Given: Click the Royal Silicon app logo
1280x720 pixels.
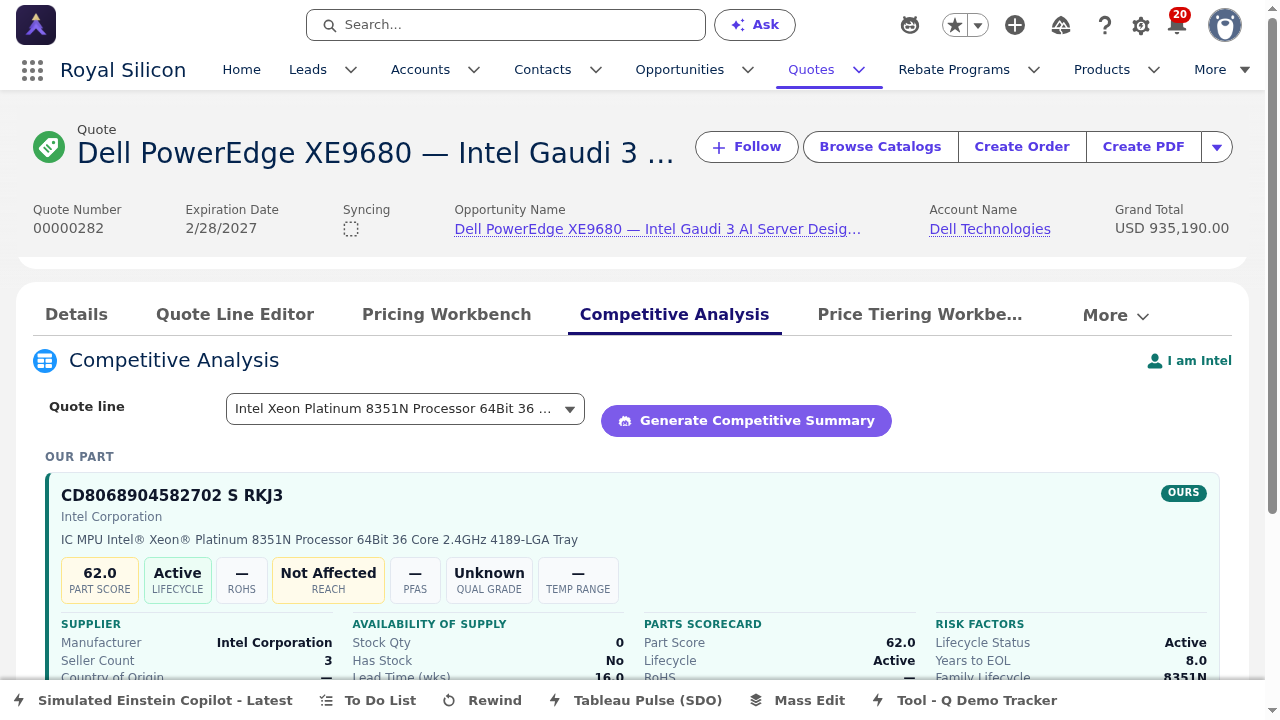Looking at the screenshot, I should click(36, 25).
